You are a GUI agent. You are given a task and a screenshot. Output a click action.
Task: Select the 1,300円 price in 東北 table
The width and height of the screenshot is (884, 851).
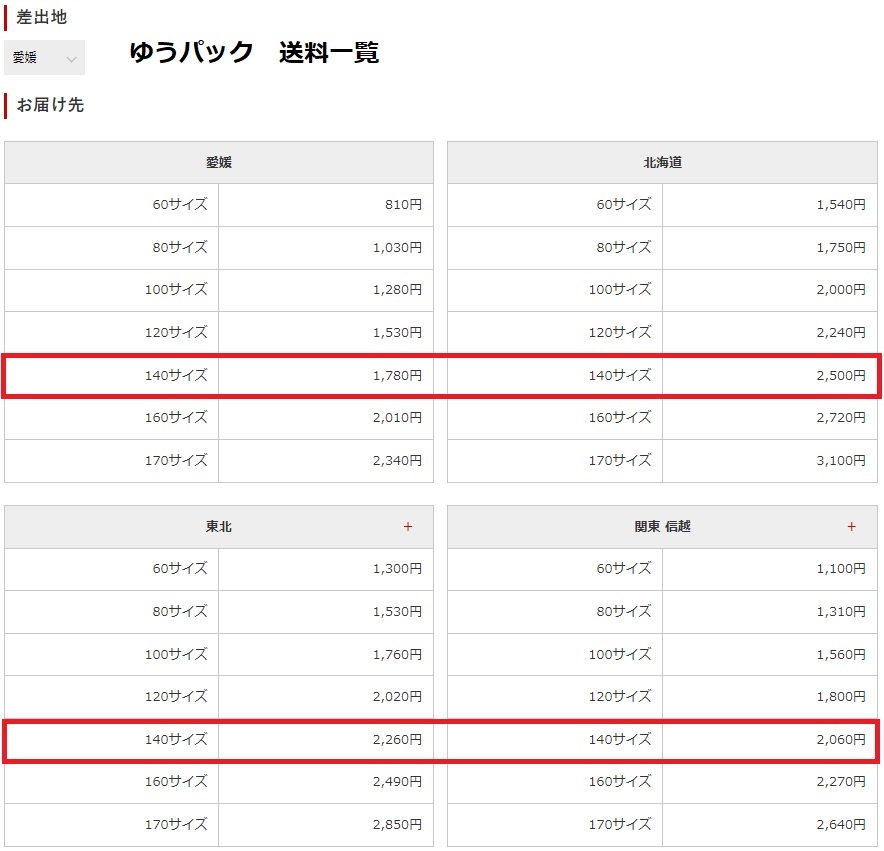pyautogui.click(x=397, y=568)
